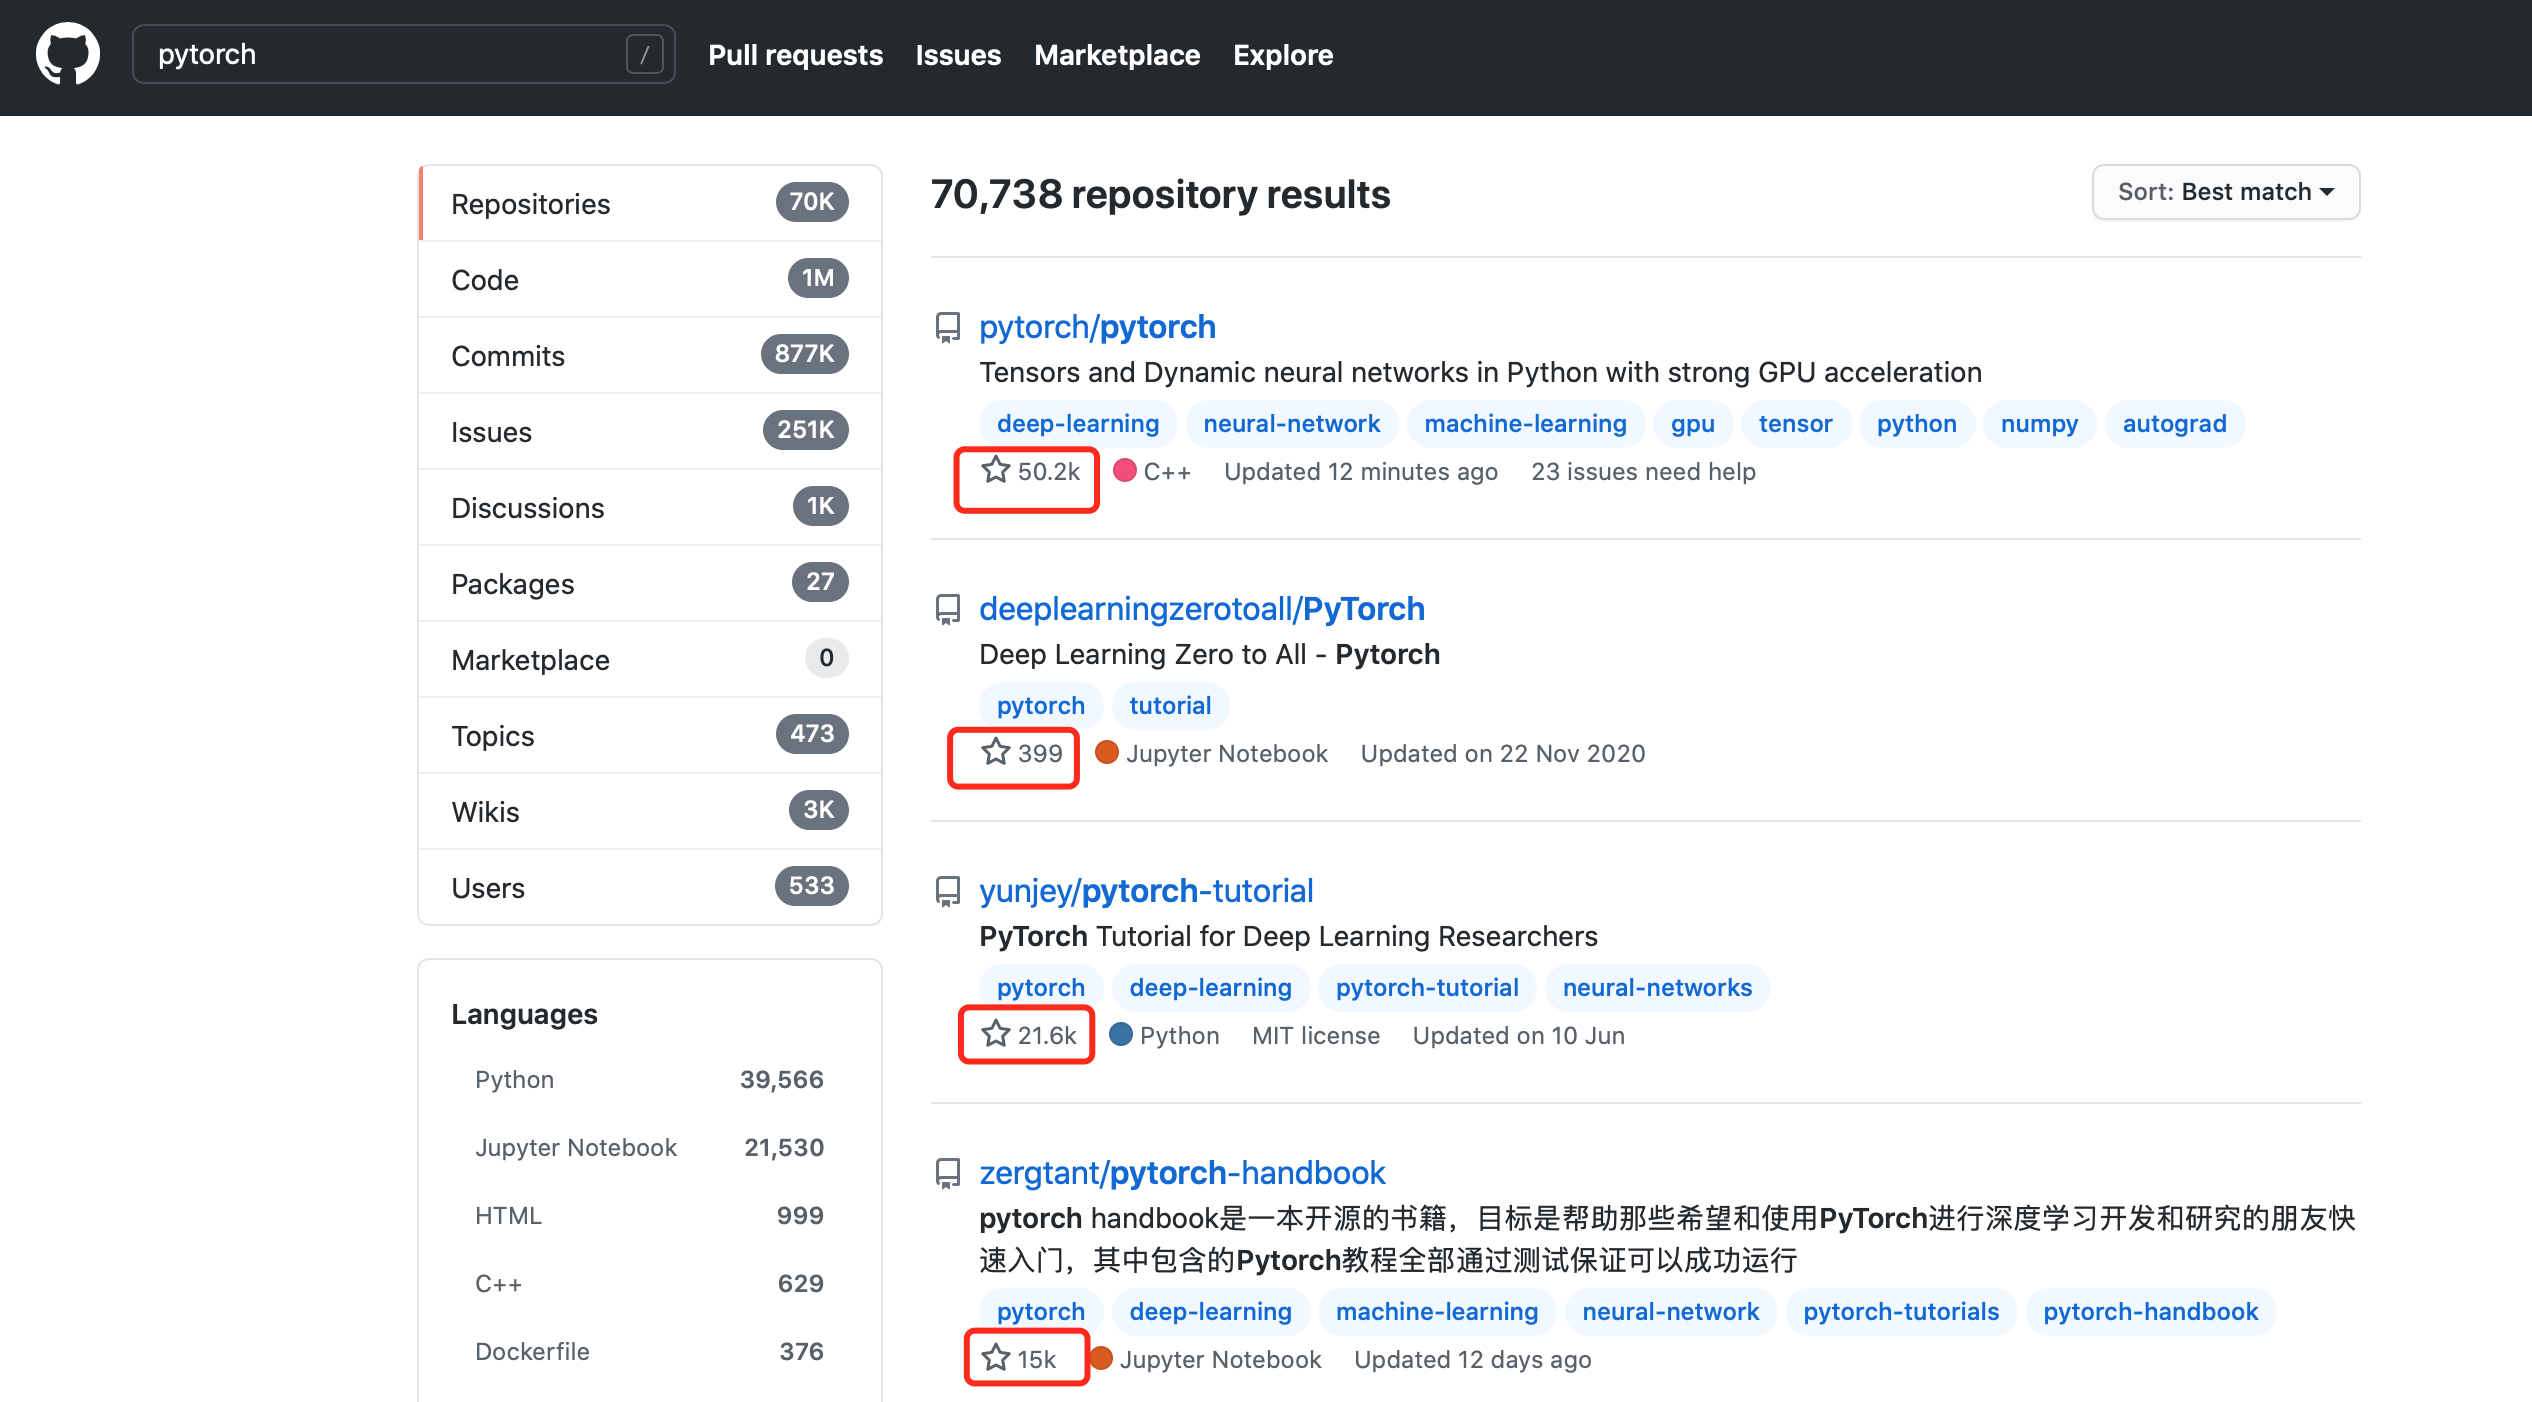Image resolution: width=2532 pixels, height=1402 pixels.
Task: Open Marketplace in the top navigation
Action: click(x=1117, y=55)
